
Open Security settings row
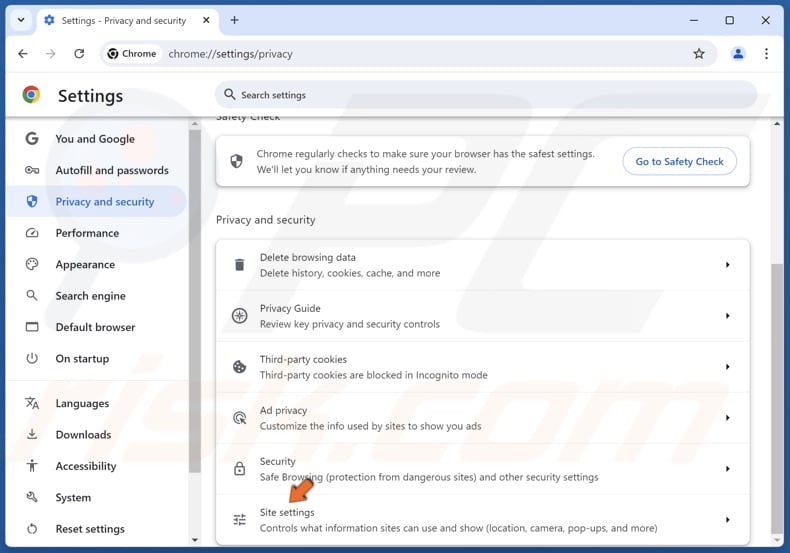(x=483, y=469)
